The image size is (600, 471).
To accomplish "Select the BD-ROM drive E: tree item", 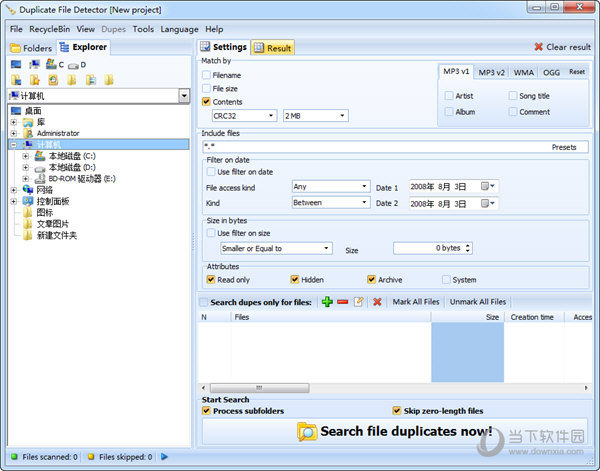I will (82, 179).
